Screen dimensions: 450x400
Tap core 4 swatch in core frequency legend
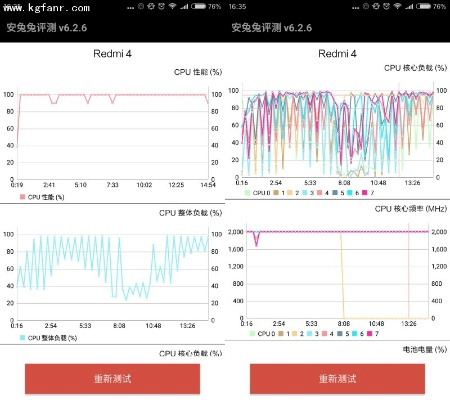point(324,333)
